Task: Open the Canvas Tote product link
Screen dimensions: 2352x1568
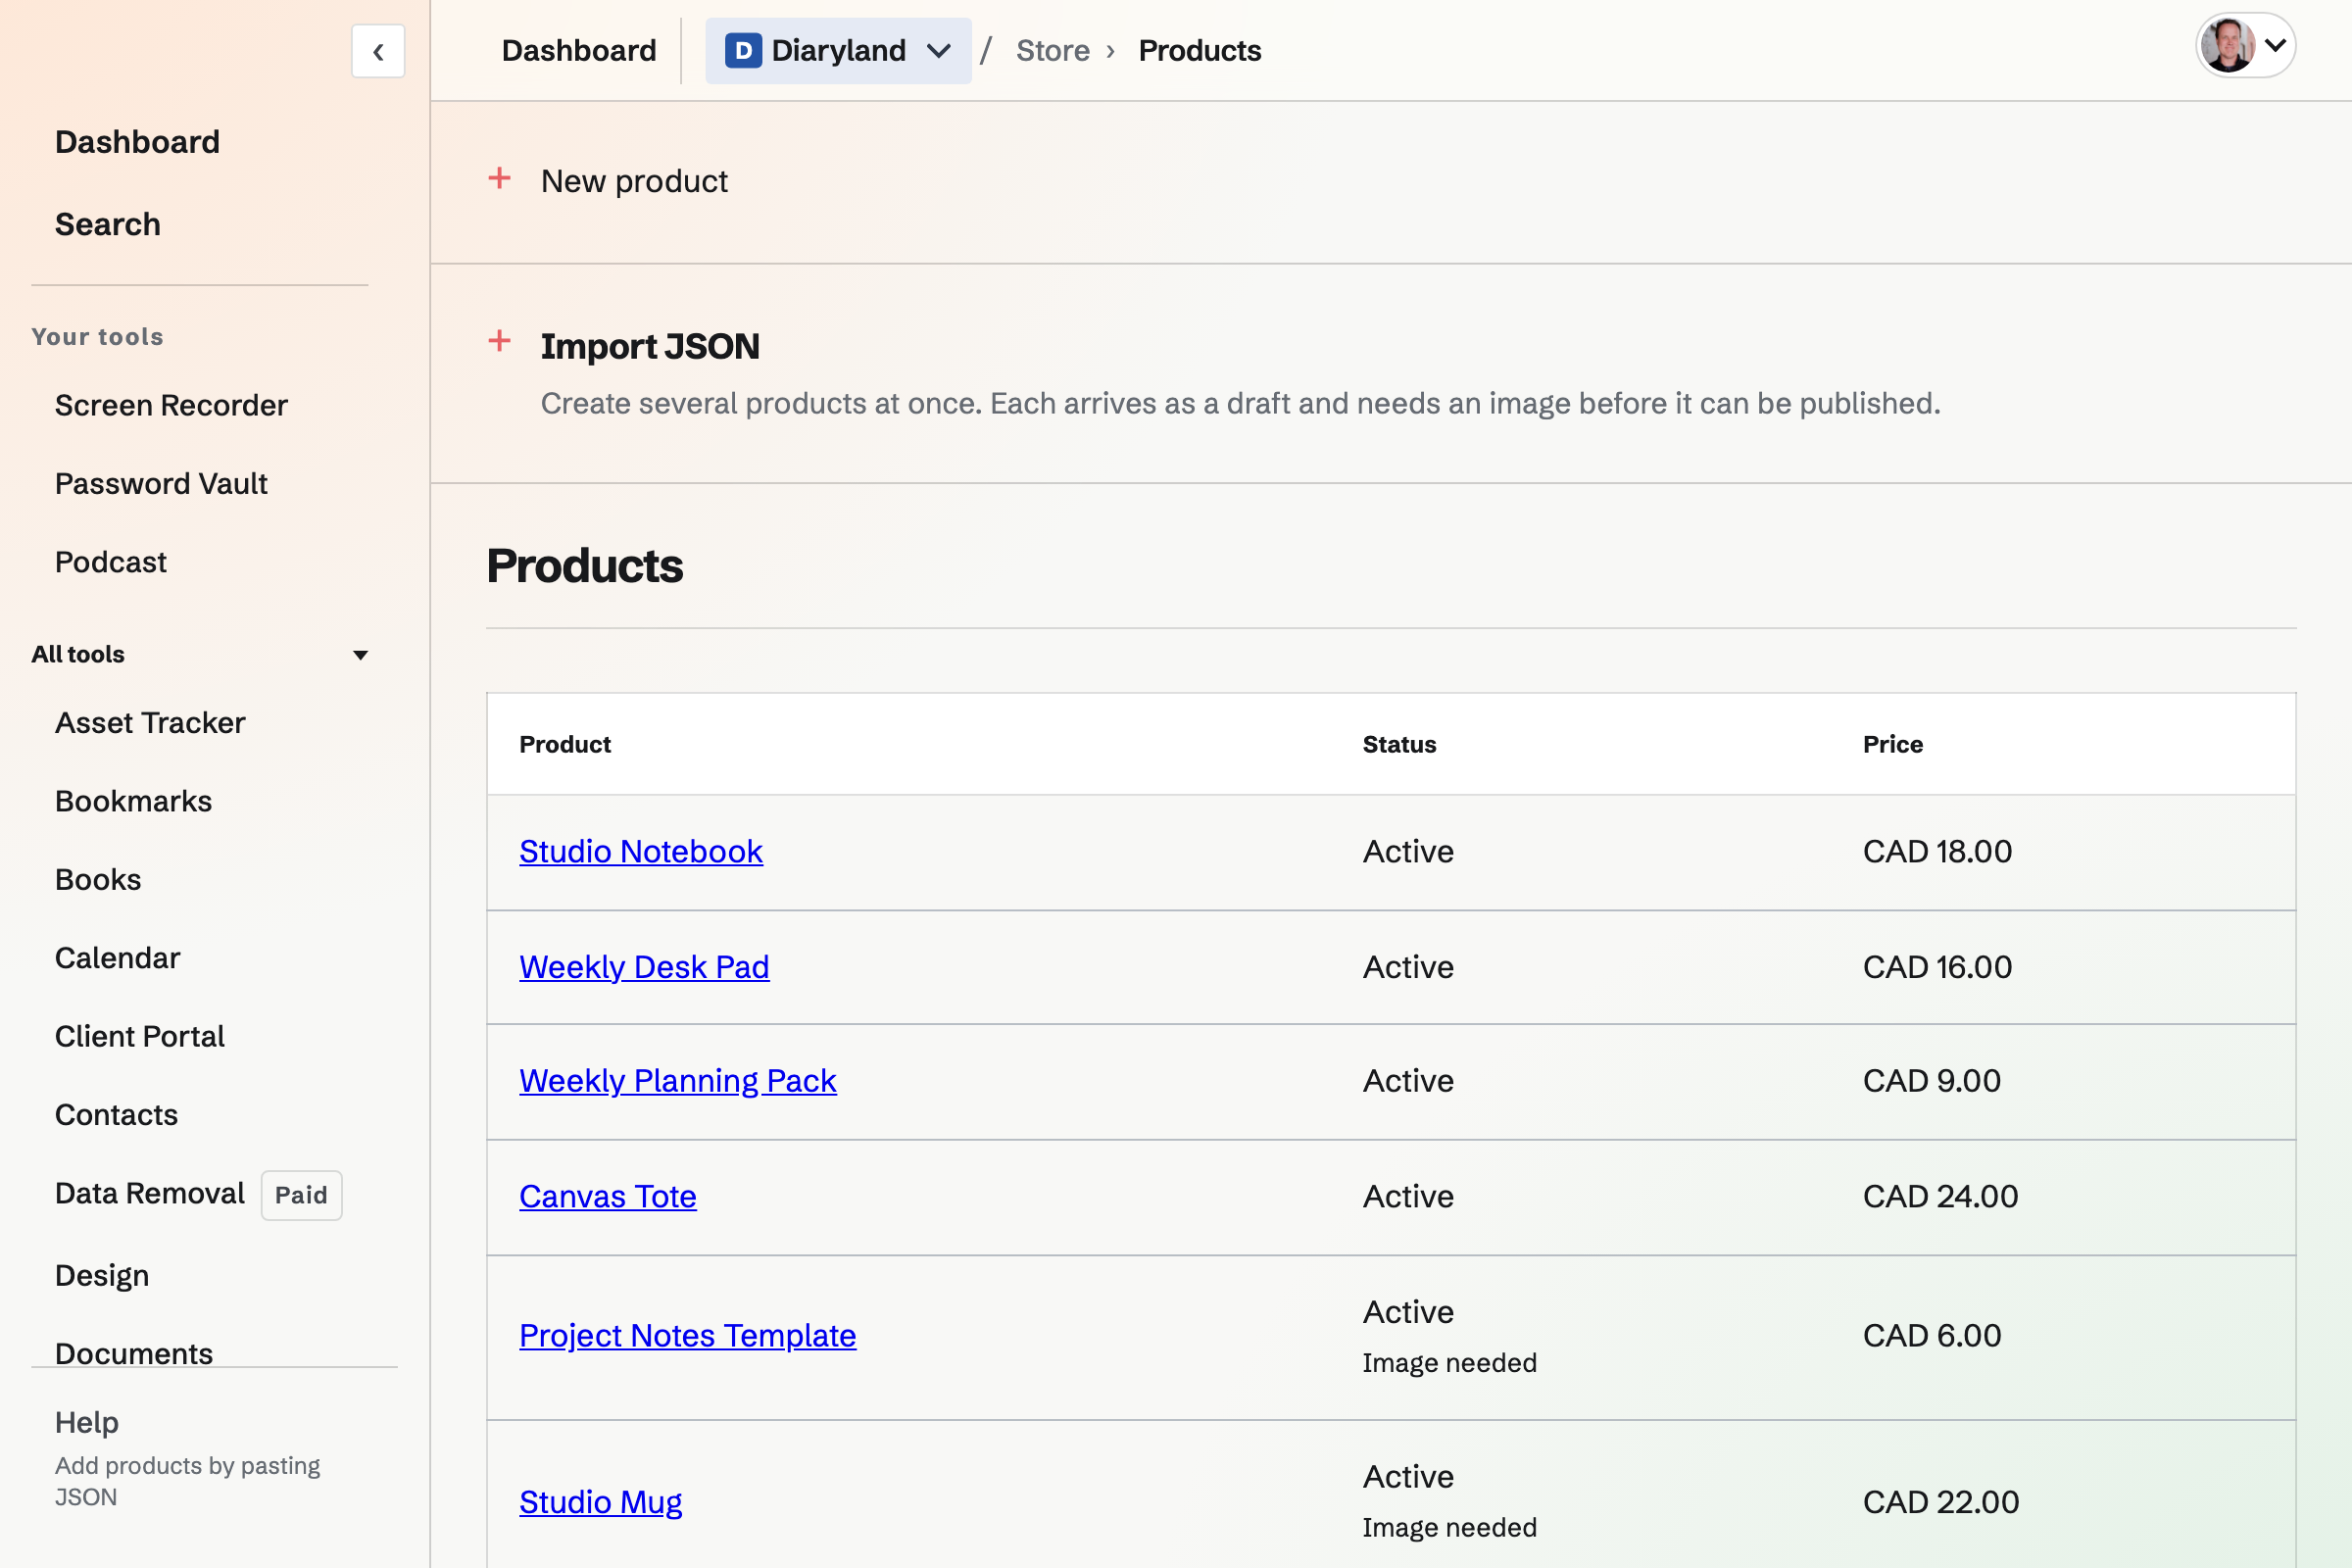Action: pos(608,1196)
